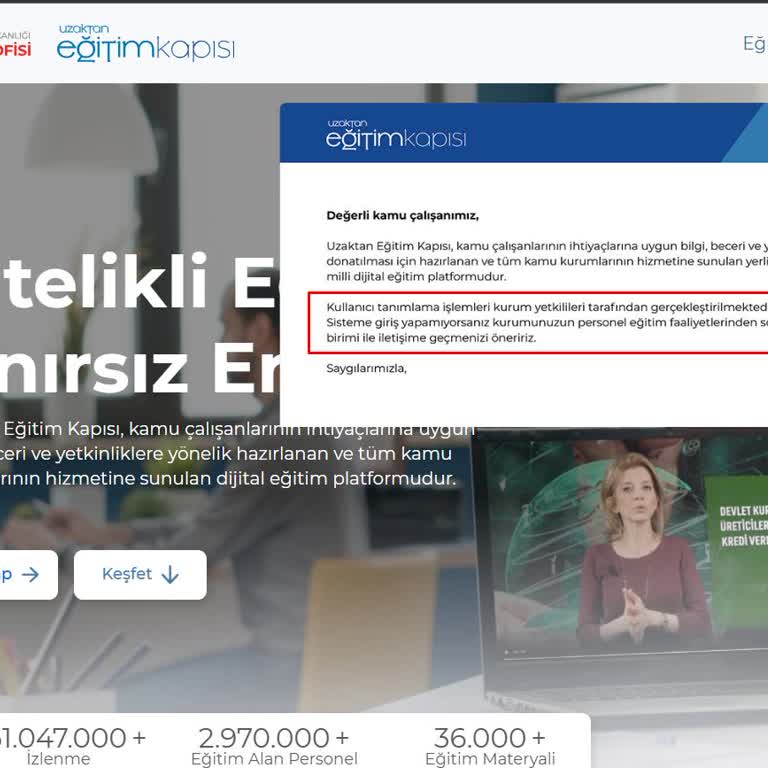Click the video progress bar on laptop screen

[637, 655]
